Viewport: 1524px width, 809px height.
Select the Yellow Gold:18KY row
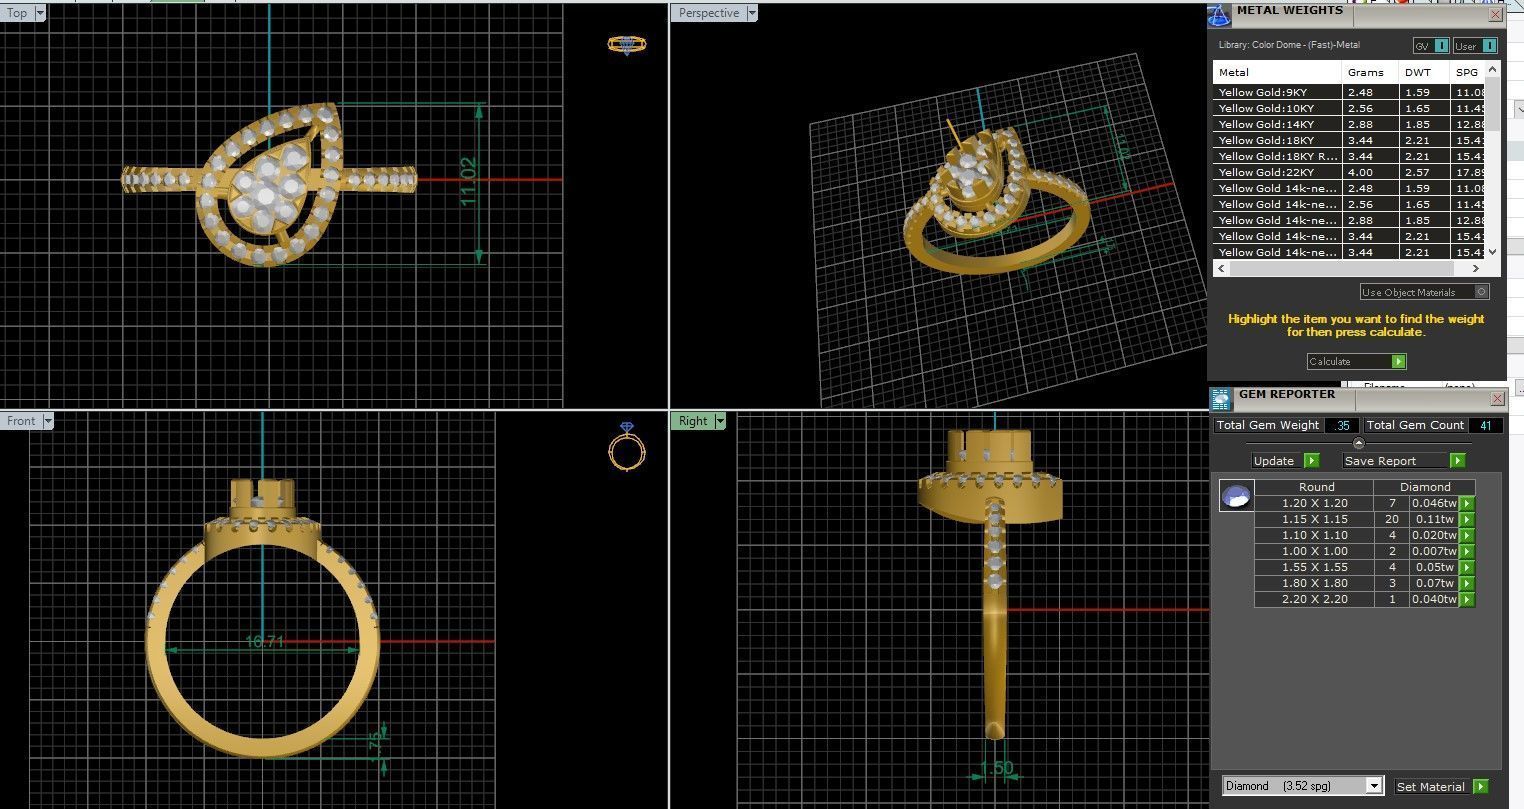click(x=1349, y=140)
